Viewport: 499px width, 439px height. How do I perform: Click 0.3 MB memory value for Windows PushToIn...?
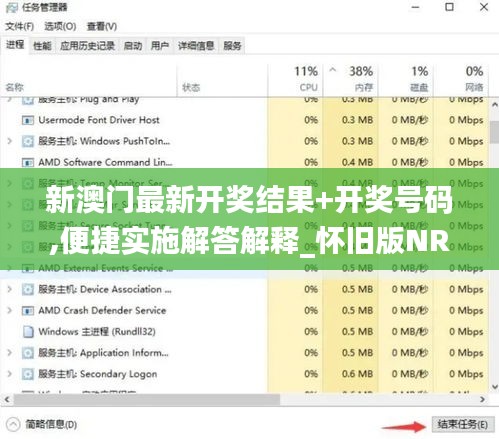pyautogui.click(x=357, y=141)
